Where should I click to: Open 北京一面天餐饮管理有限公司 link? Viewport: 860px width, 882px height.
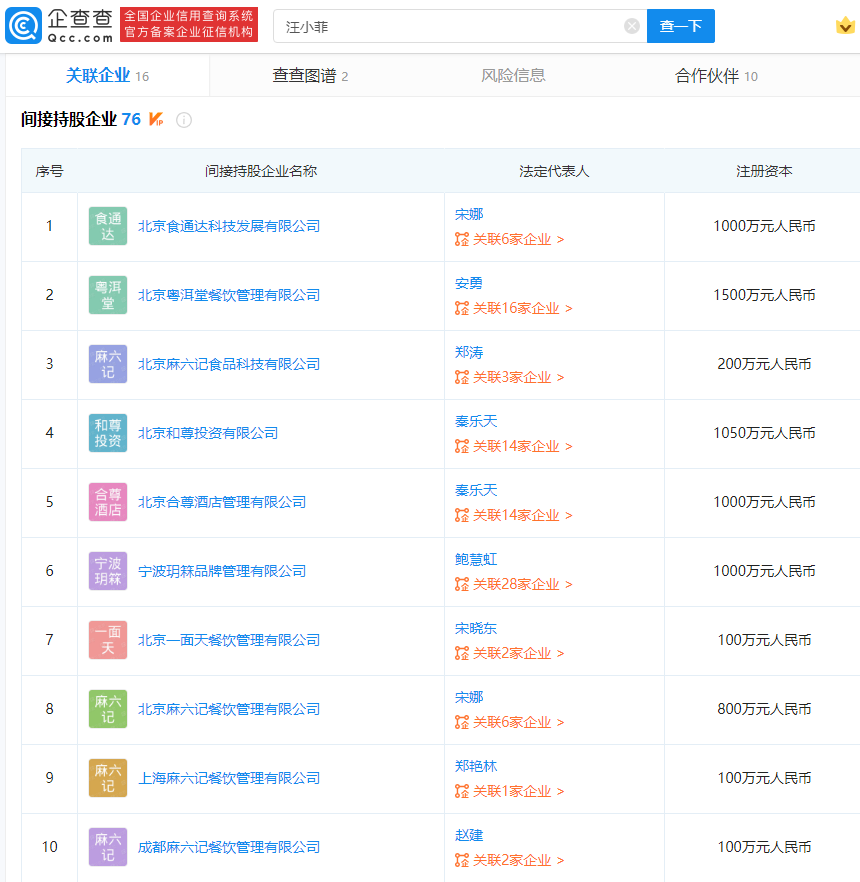[229, 640]
